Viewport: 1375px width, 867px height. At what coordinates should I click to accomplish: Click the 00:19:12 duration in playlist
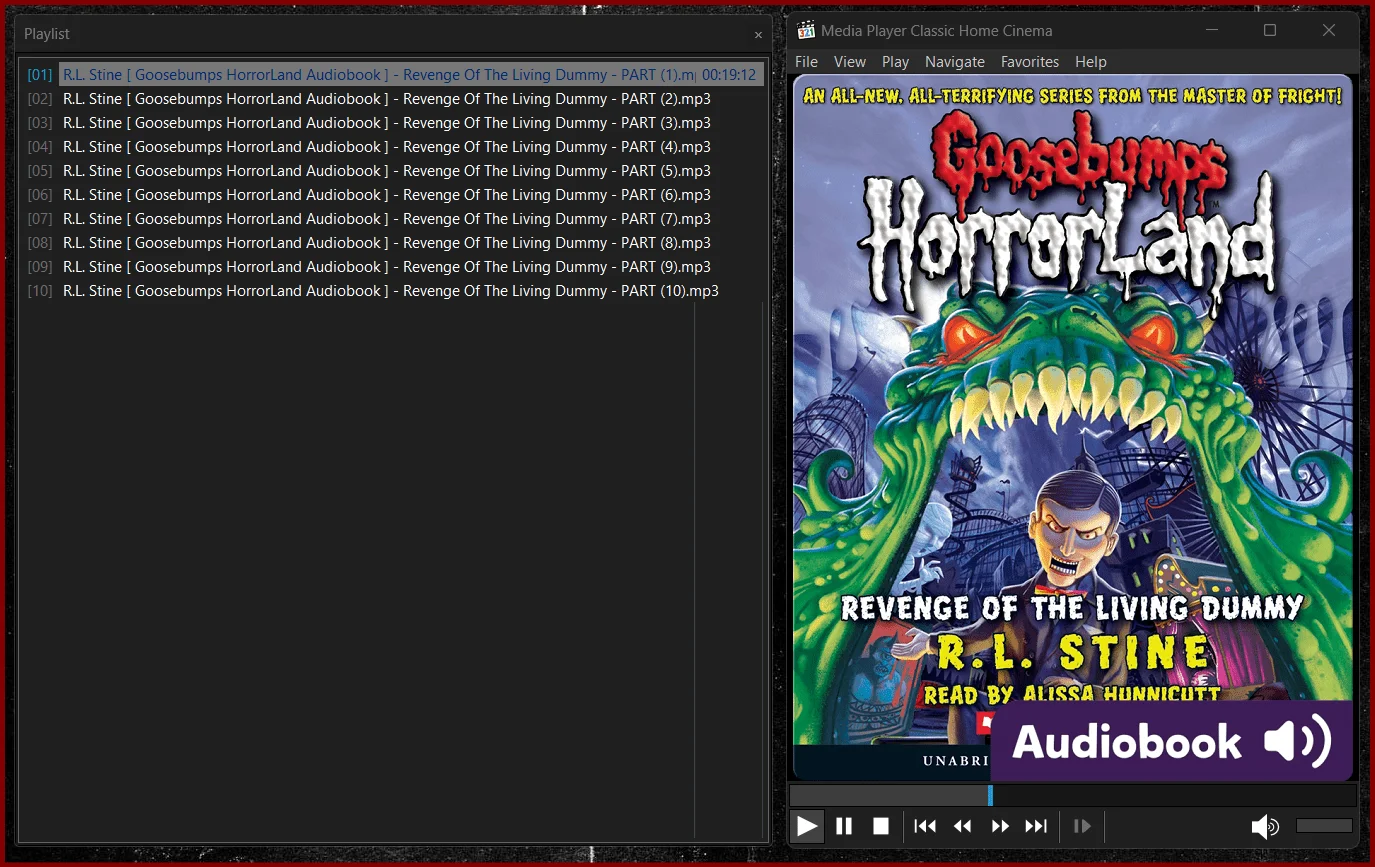coord(729,75)
